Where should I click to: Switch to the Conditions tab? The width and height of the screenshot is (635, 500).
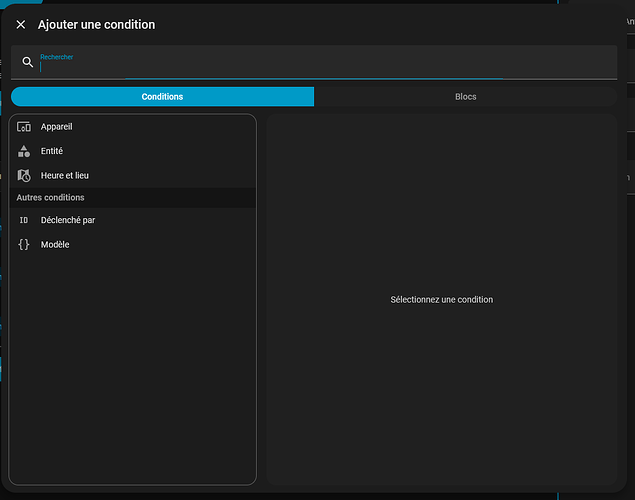click(162, 97)
